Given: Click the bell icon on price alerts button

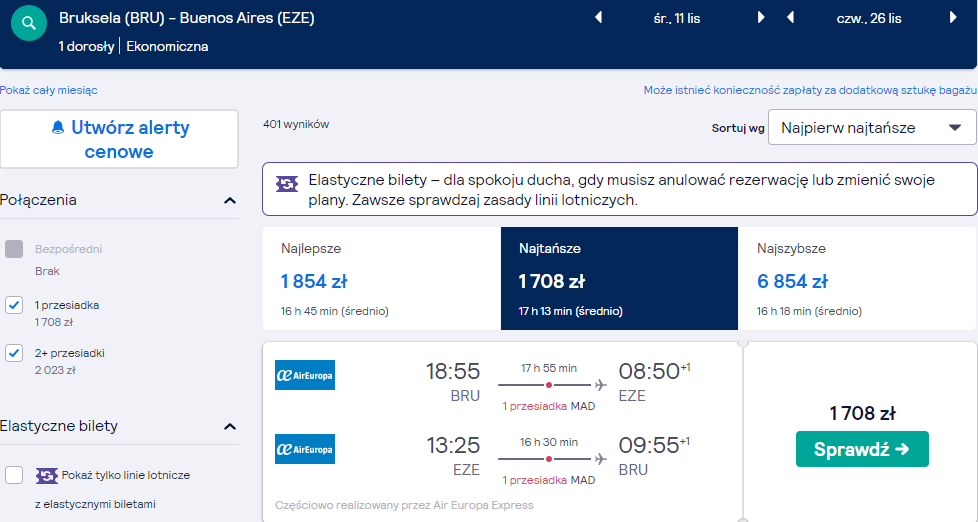Looking at the screenshot, I should 58,128.
